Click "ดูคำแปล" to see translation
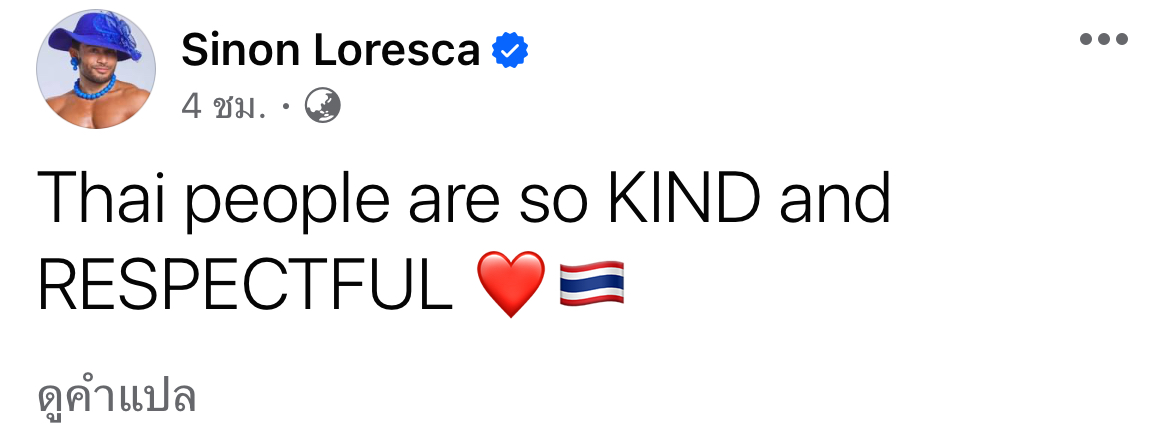Viewport: 1170px width, 435px height. 116,398
